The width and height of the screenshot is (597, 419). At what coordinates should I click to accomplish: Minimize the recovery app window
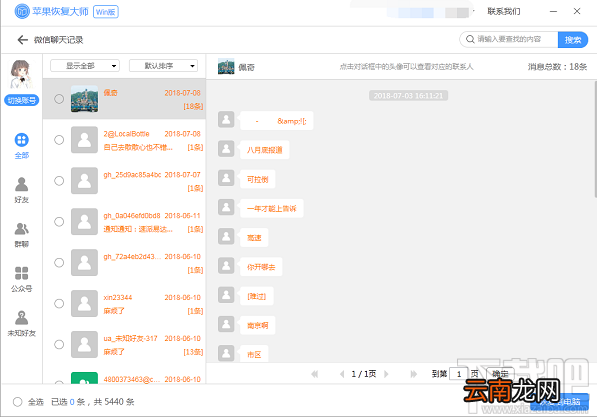553,11
